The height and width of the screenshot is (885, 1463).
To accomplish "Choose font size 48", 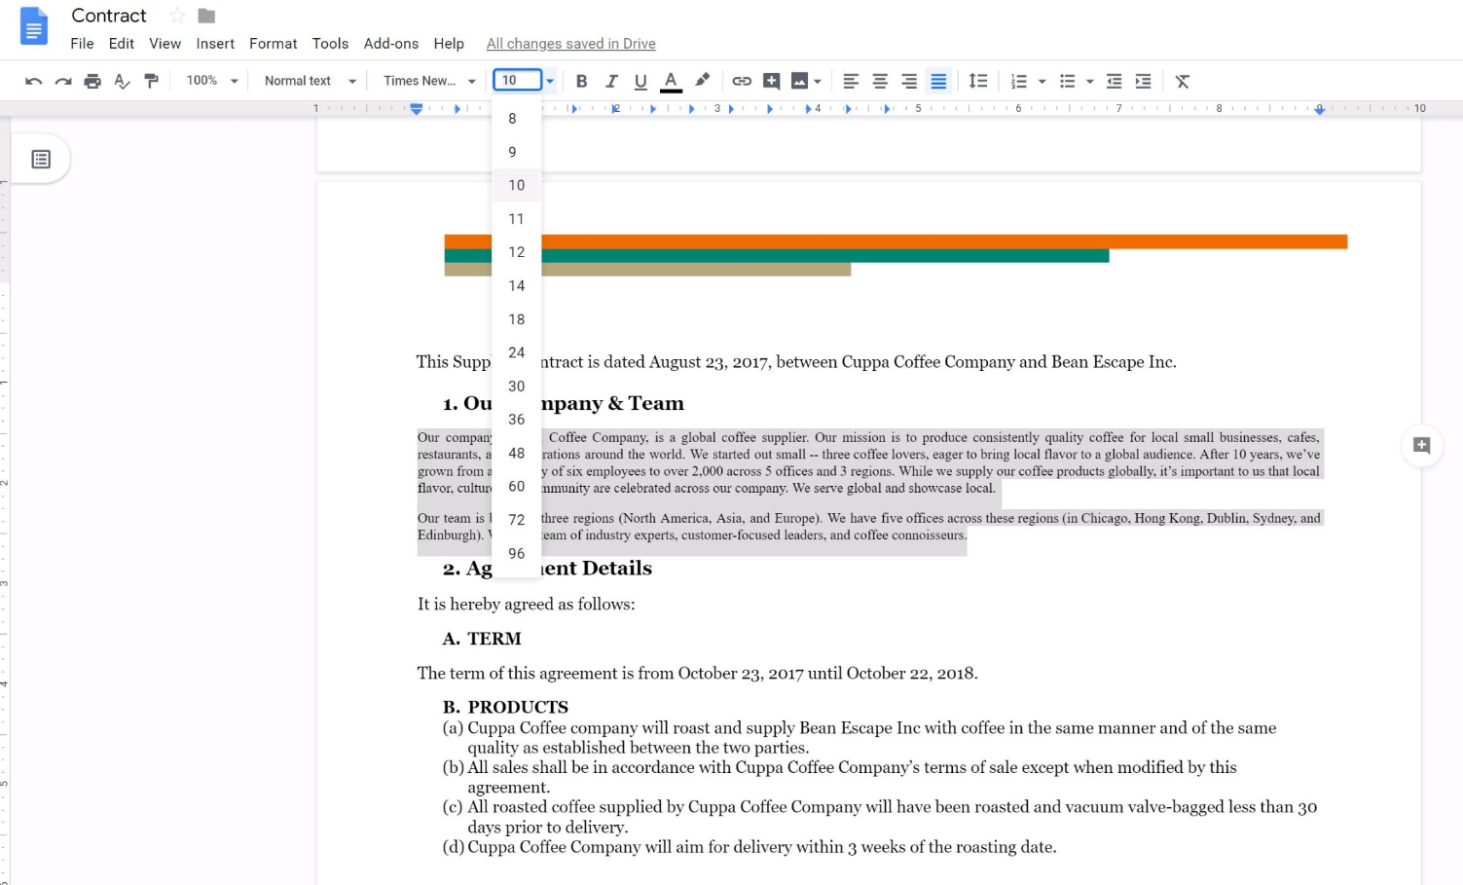I will [516, 453].
